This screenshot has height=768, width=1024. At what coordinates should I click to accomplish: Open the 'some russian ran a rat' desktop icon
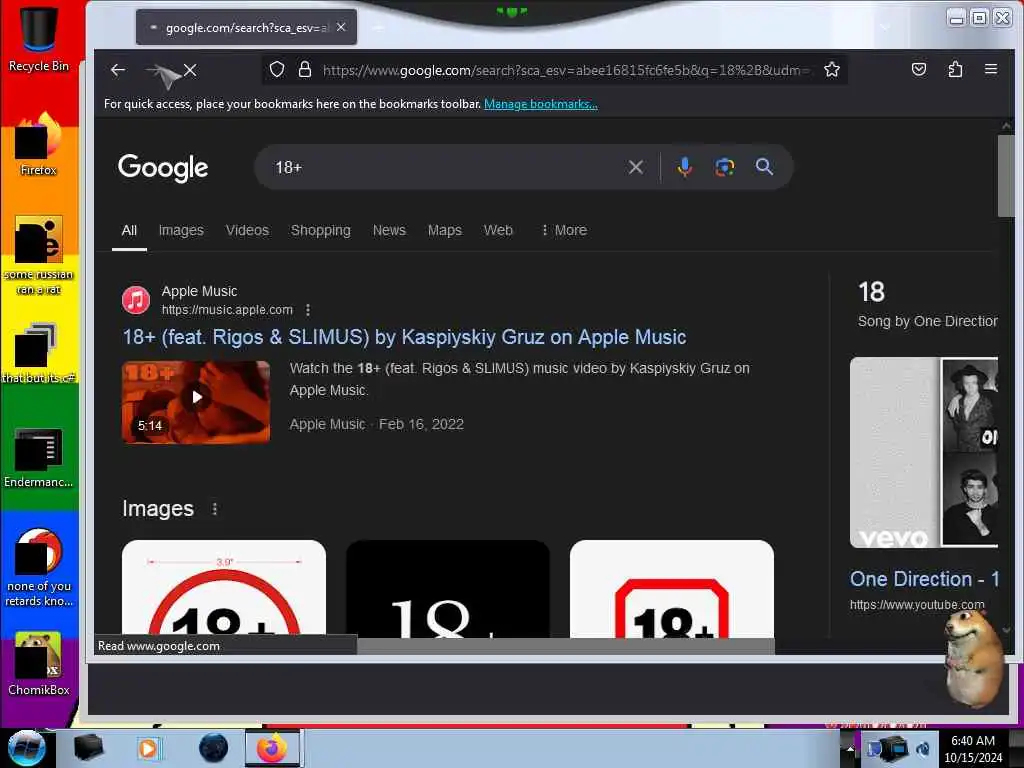pos(38,255)
